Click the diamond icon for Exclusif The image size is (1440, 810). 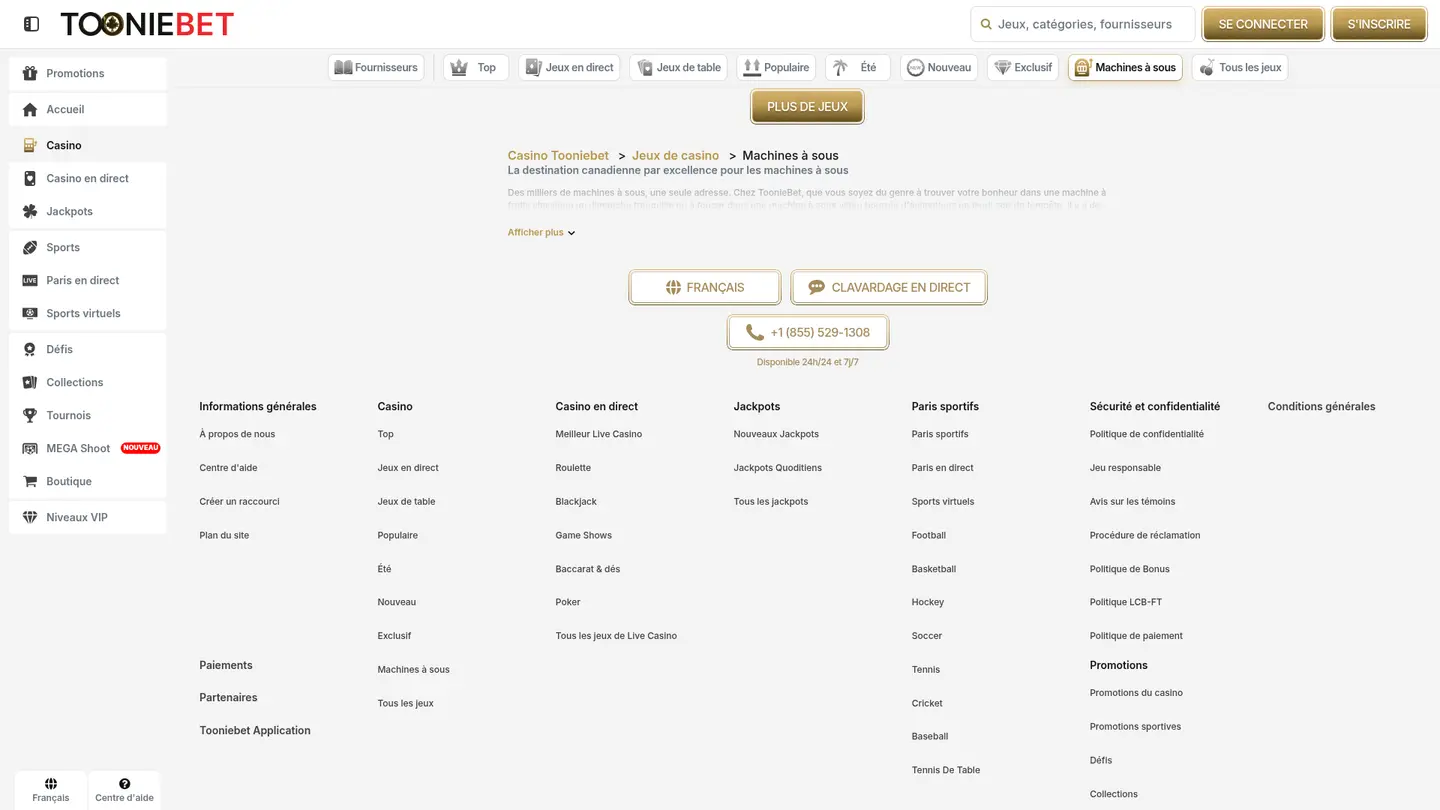tap(1002, 67)
